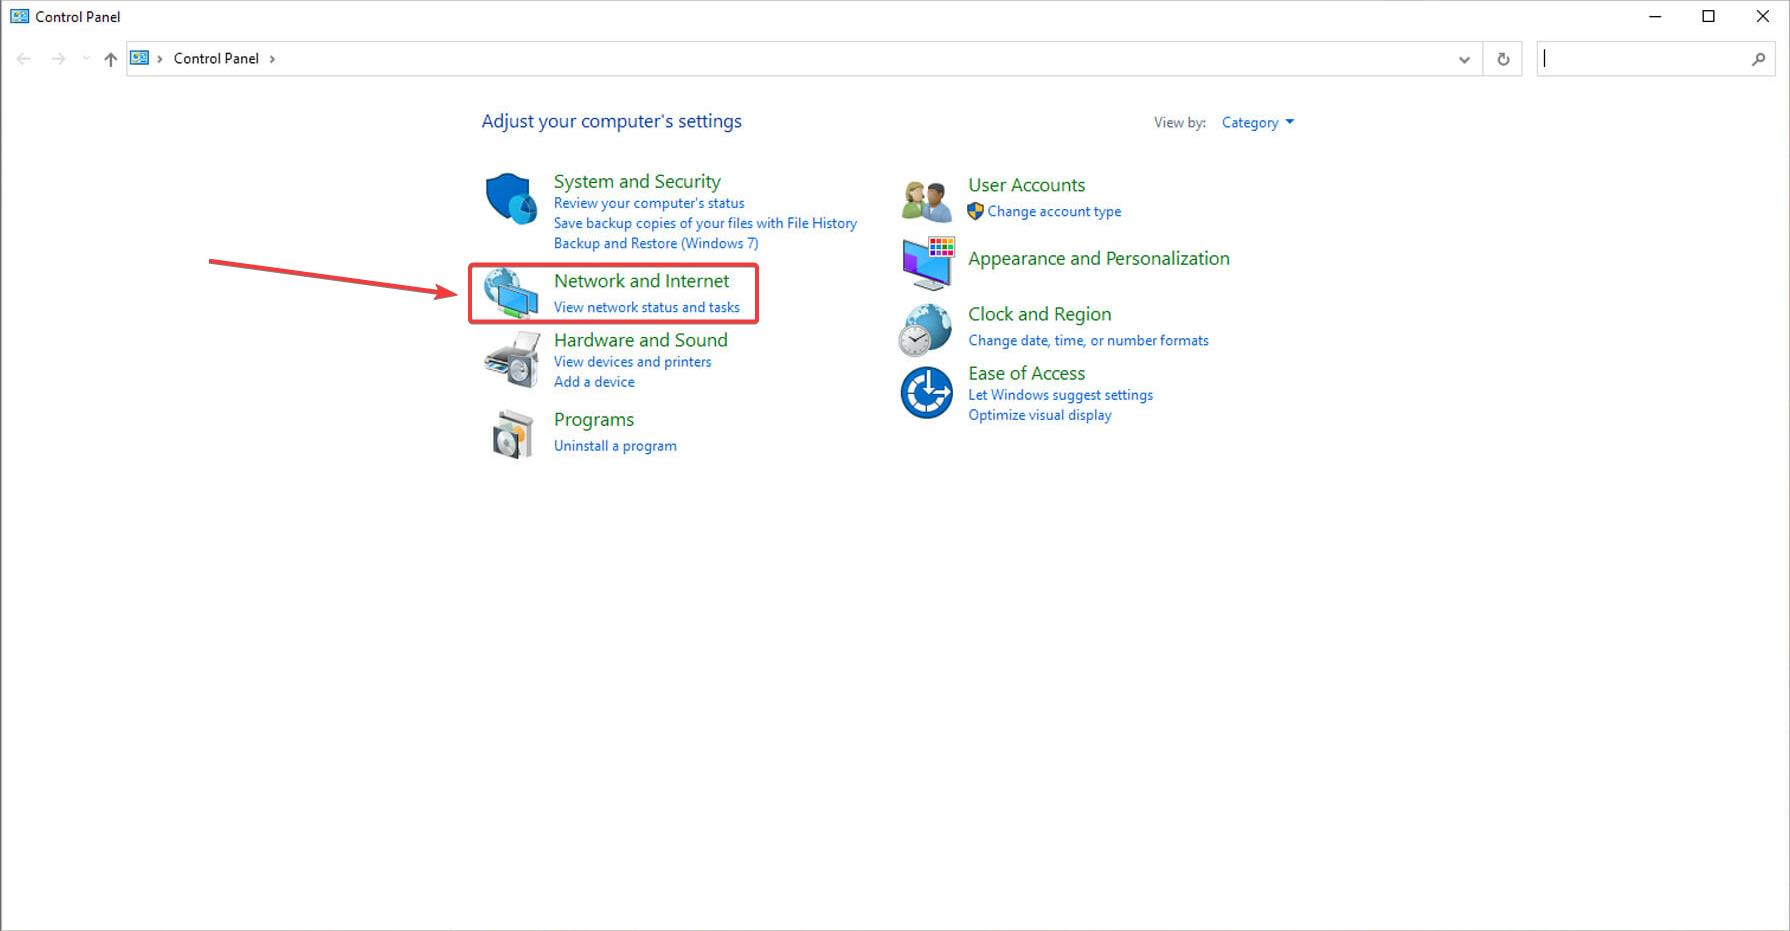
Task: Open Ease of Access category
Action: pos(1026,373)
